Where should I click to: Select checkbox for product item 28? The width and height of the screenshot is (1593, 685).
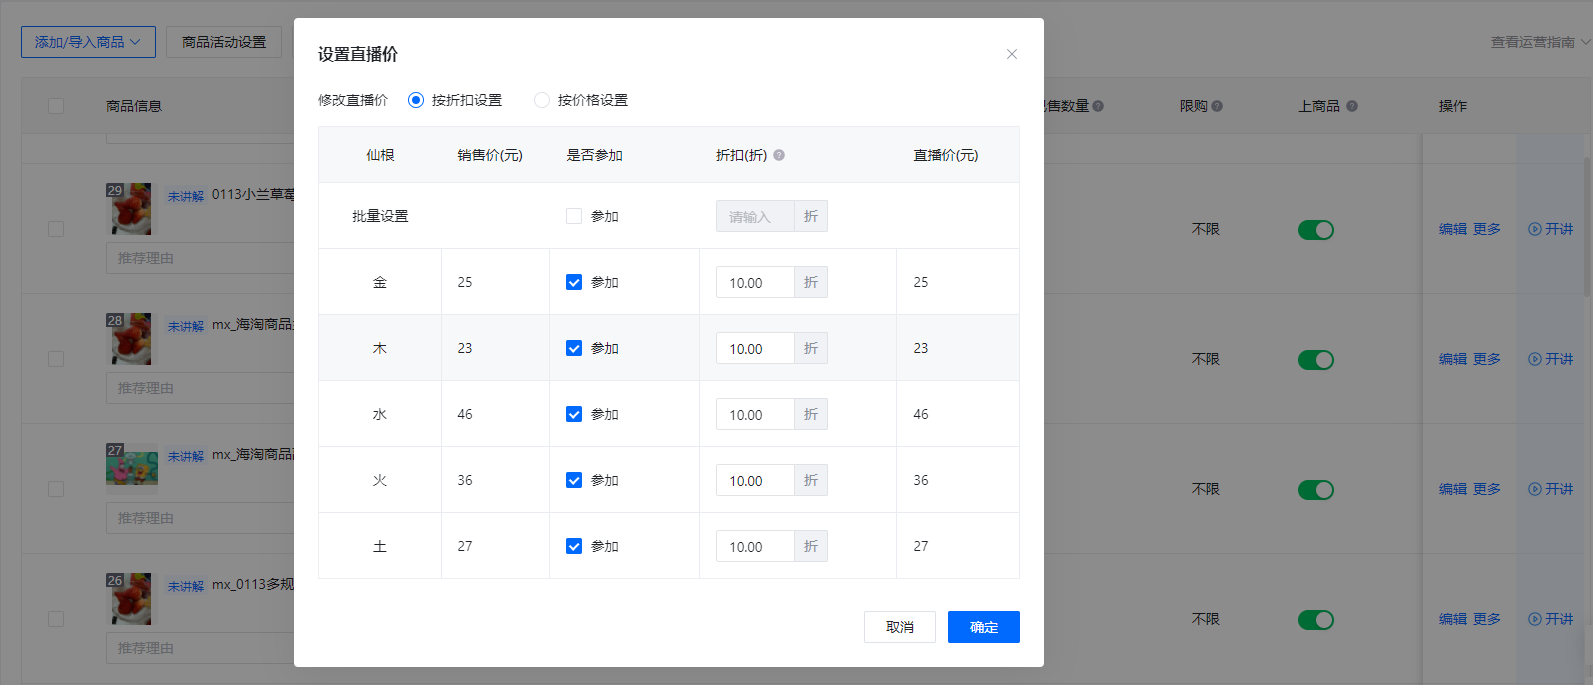56,359
